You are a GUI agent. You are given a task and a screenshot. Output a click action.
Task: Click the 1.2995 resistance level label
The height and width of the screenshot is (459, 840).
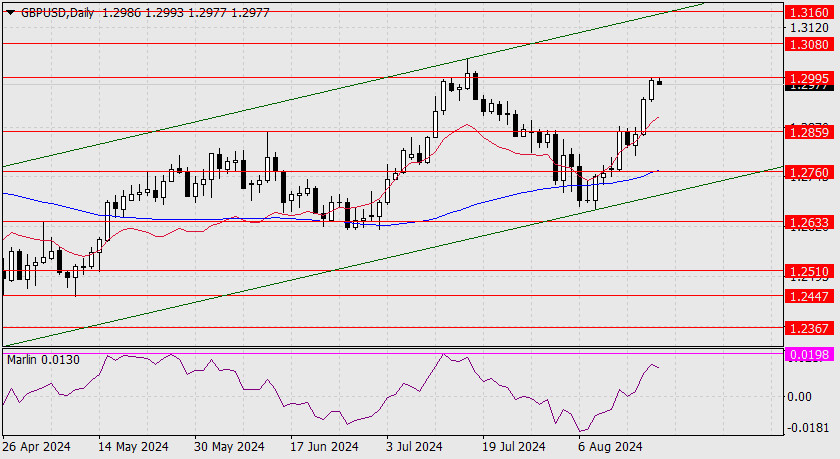[809, 78]
